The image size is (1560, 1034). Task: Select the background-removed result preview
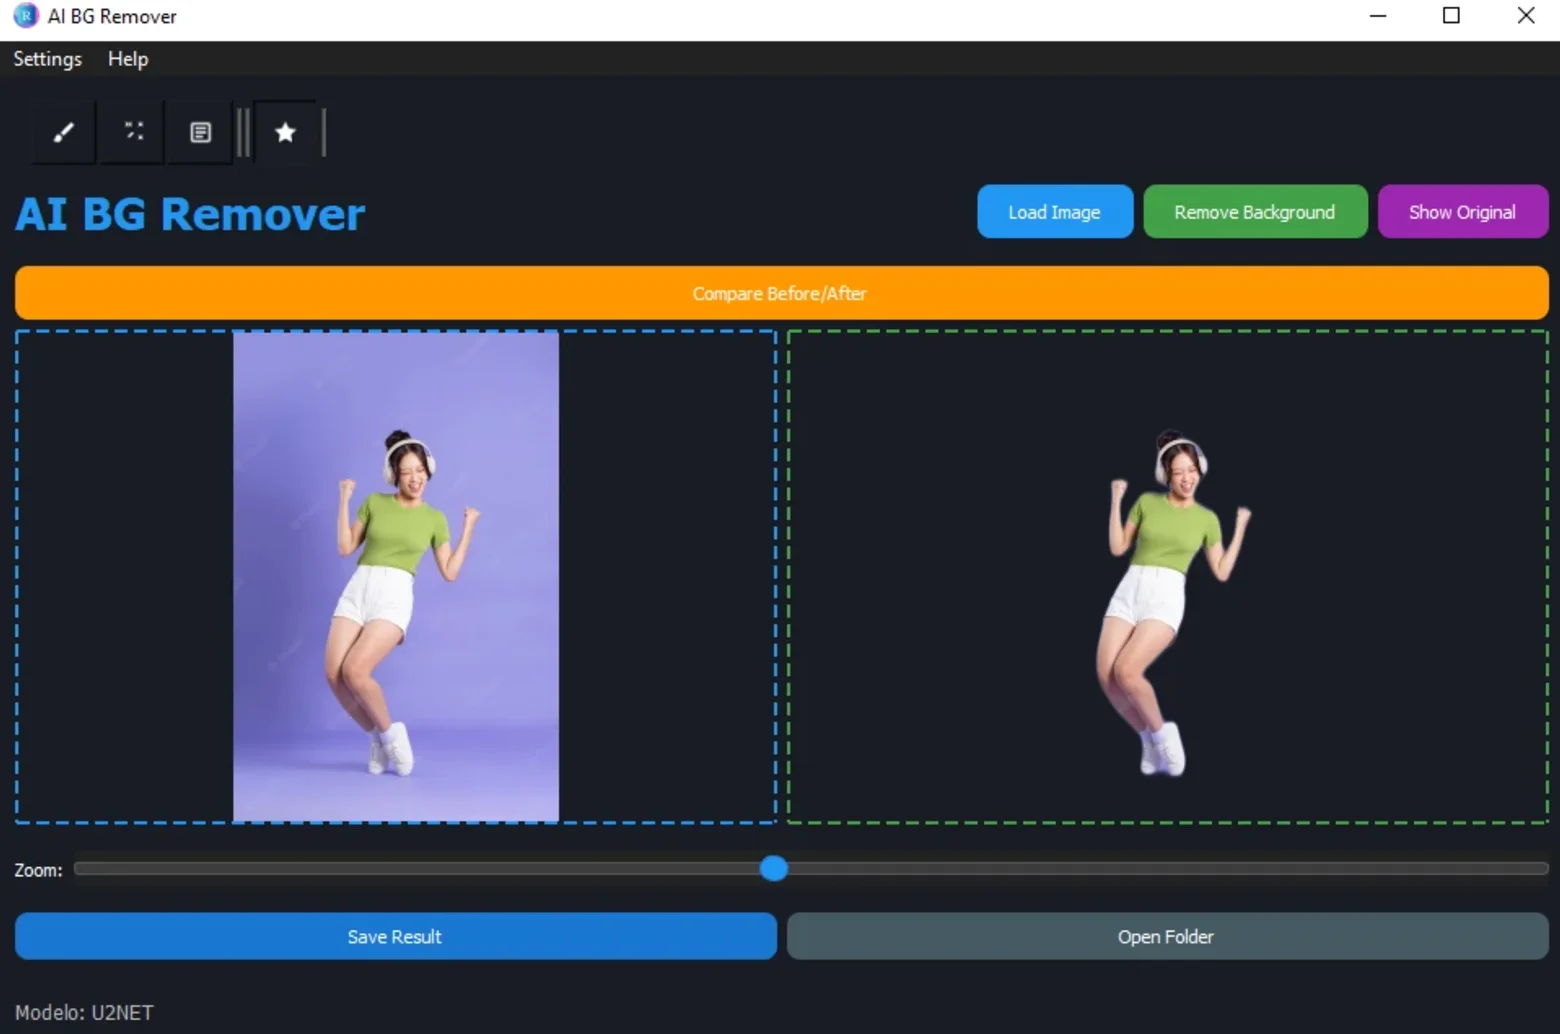coord(1168,577)
